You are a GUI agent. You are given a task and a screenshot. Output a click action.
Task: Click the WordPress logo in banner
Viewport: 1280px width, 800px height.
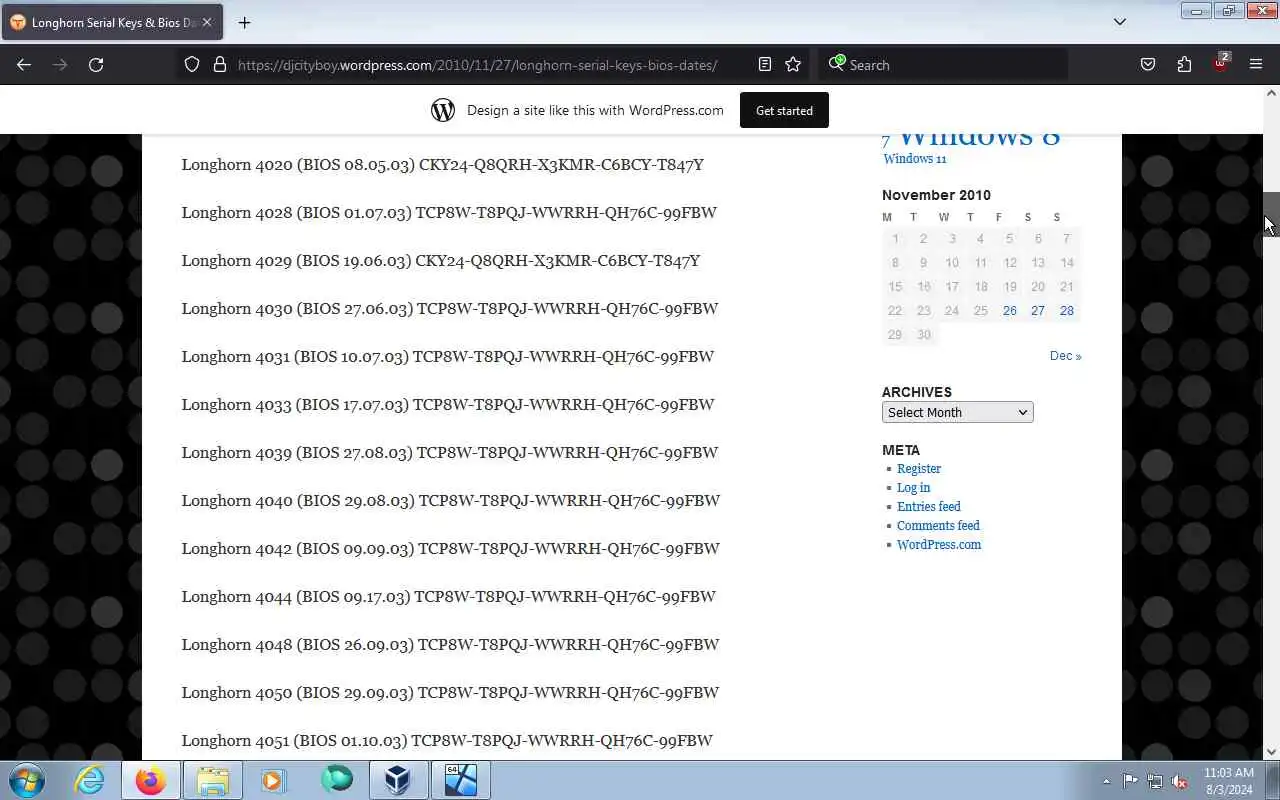pyautogui.click(x=443, y=110)
